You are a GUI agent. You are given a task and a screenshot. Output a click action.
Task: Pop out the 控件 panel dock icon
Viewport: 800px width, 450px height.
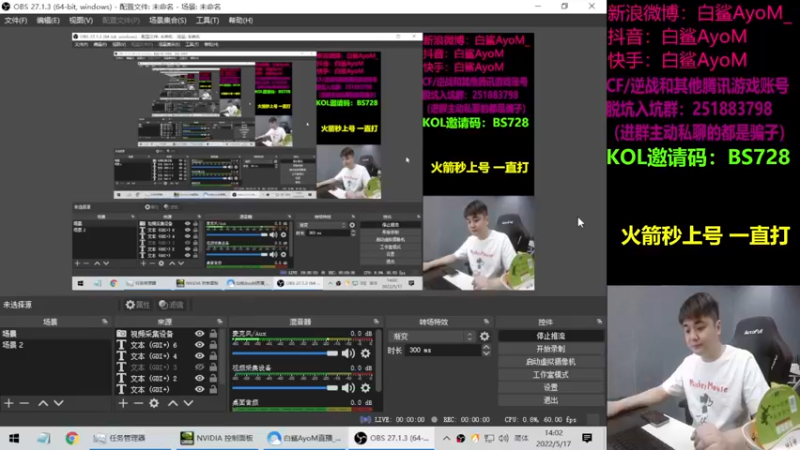point(599,321)
